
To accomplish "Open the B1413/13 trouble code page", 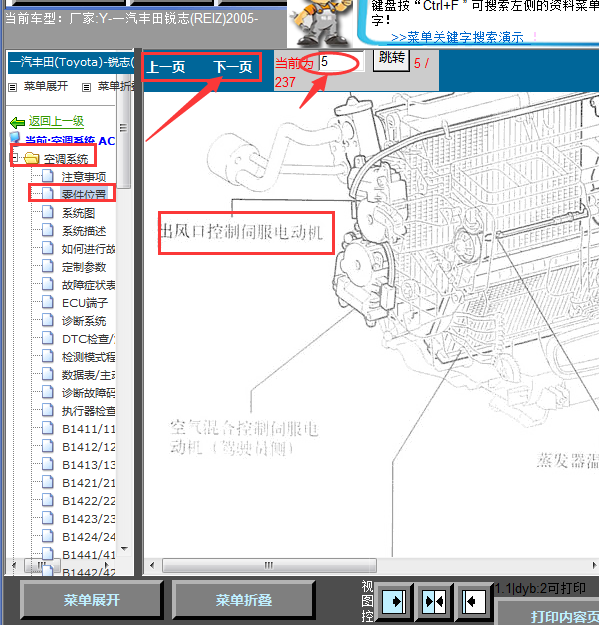I will click(88, 465).
